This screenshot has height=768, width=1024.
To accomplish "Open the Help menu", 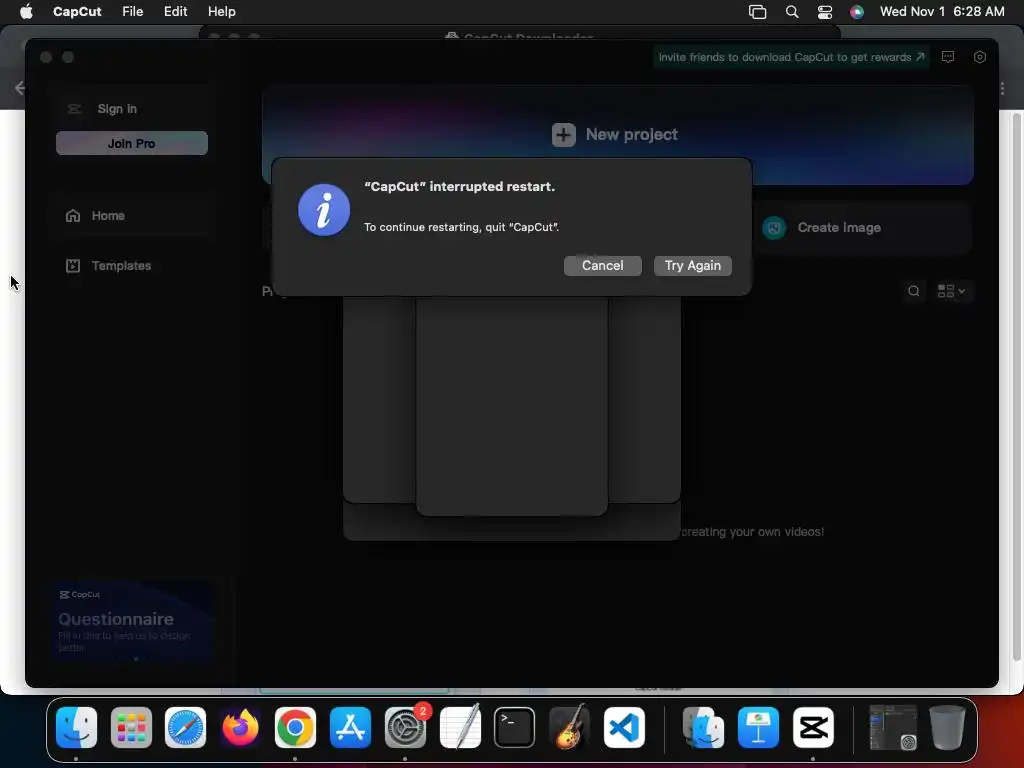I will [x=221, y=11].
